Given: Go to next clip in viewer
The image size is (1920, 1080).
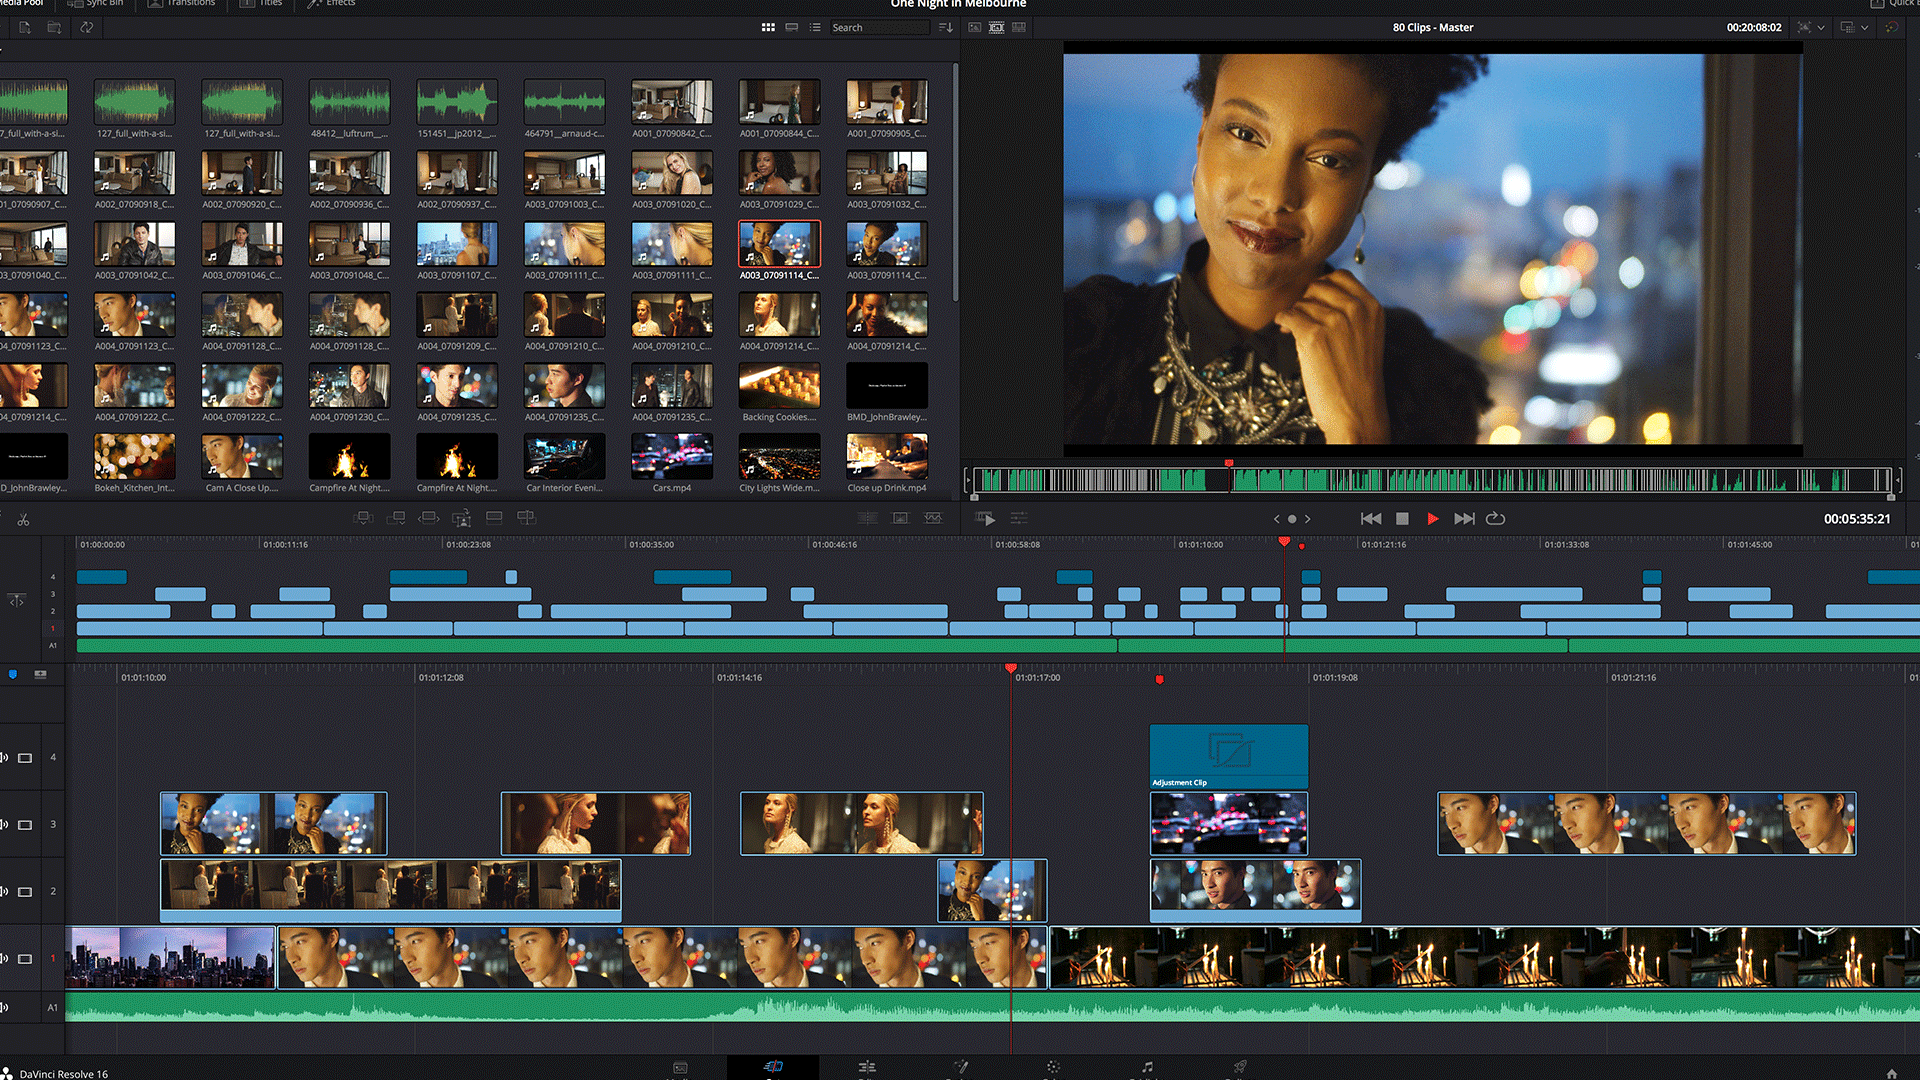Looking at the screenshot, I should tap(1464, 519).
